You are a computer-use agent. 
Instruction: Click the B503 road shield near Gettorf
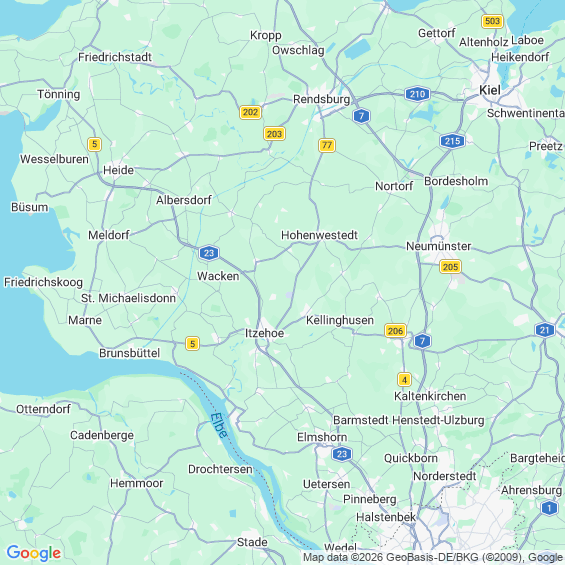coord(492,21)
